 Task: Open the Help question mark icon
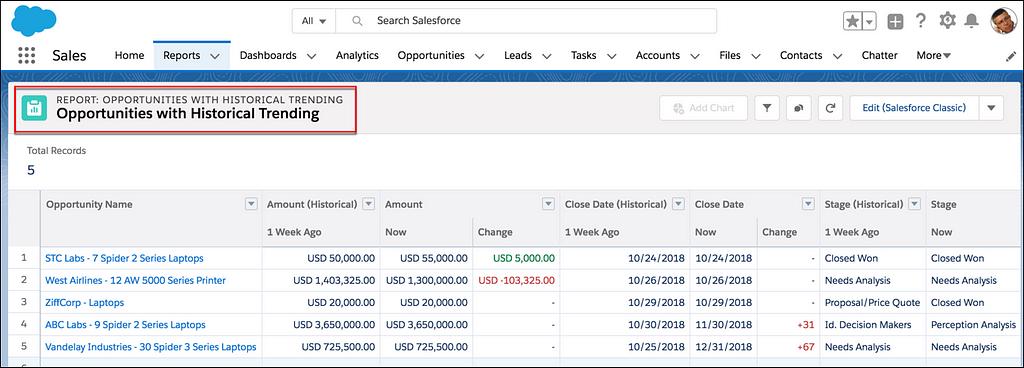[x=921, y=21]
